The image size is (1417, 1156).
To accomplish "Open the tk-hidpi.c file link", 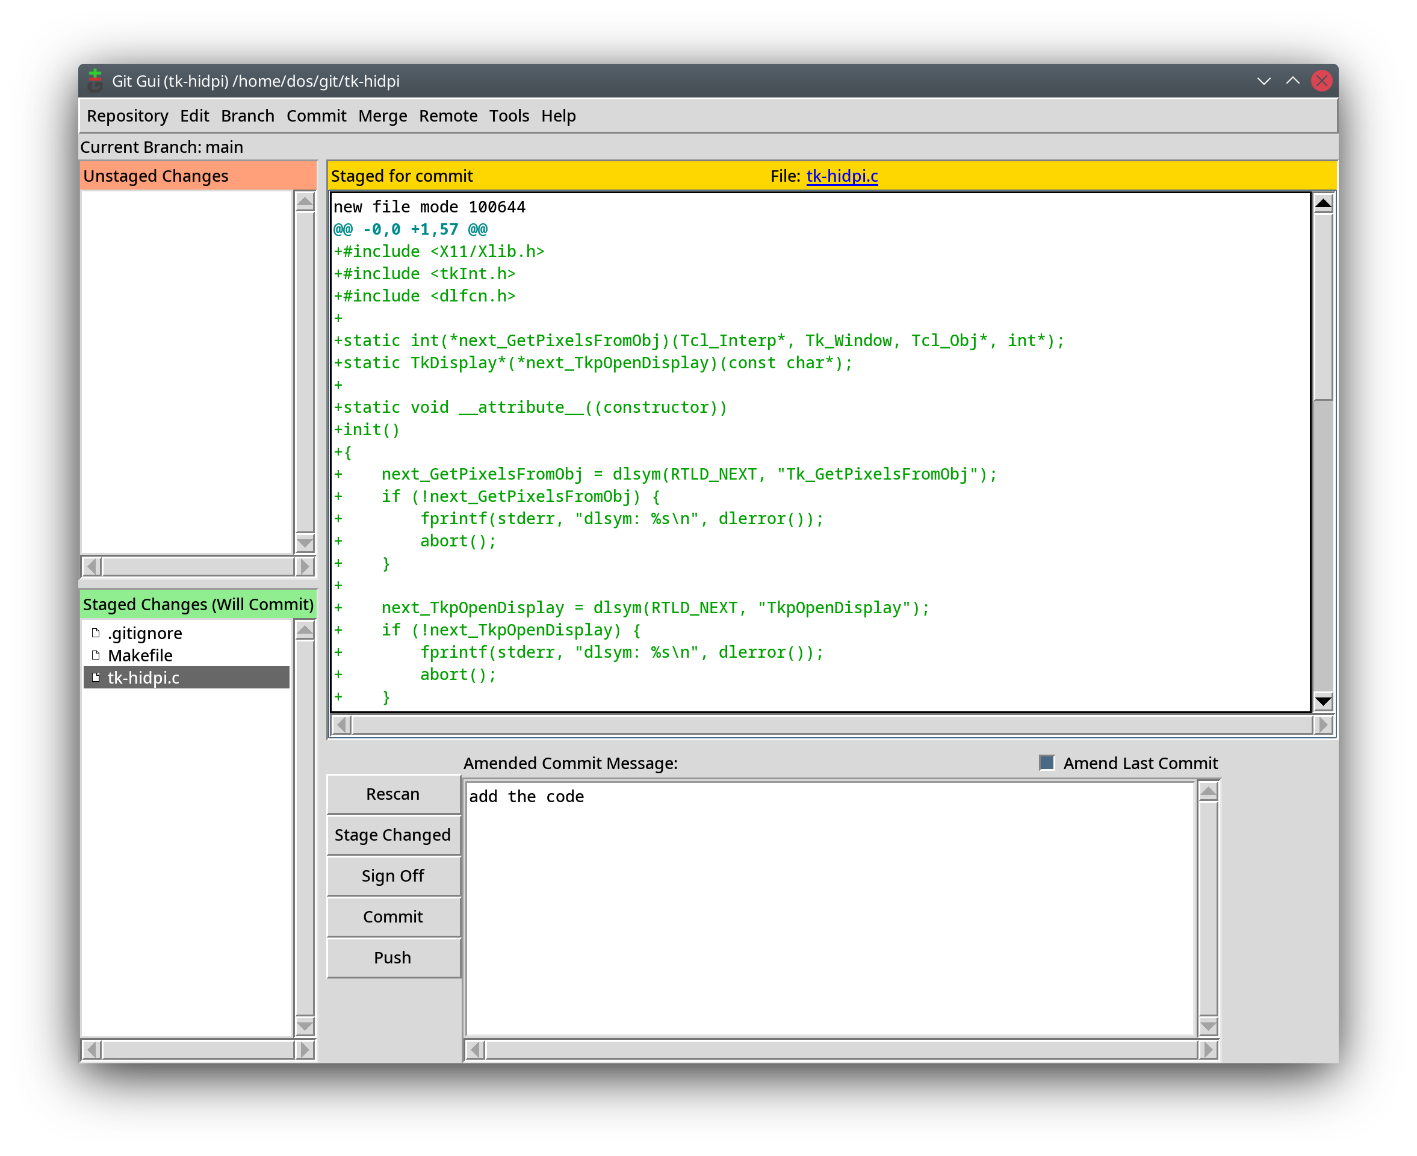I will [842, 176].
